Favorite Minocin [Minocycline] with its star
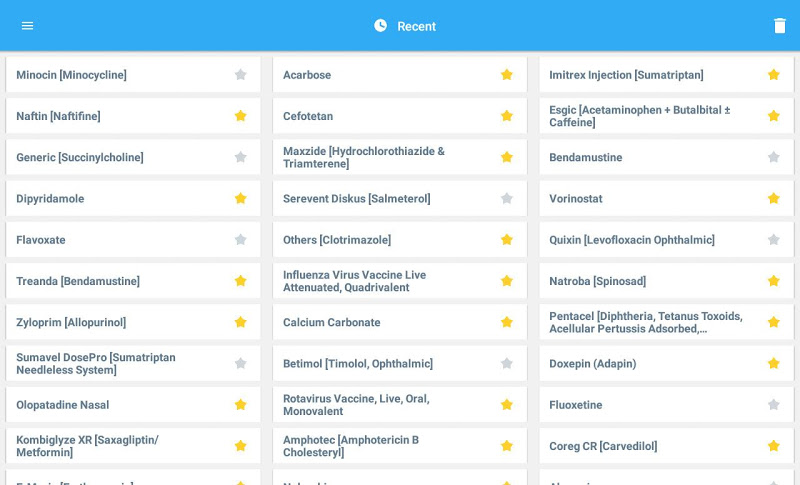The width and height of the screenshot is (800, 485). [240, 74]
